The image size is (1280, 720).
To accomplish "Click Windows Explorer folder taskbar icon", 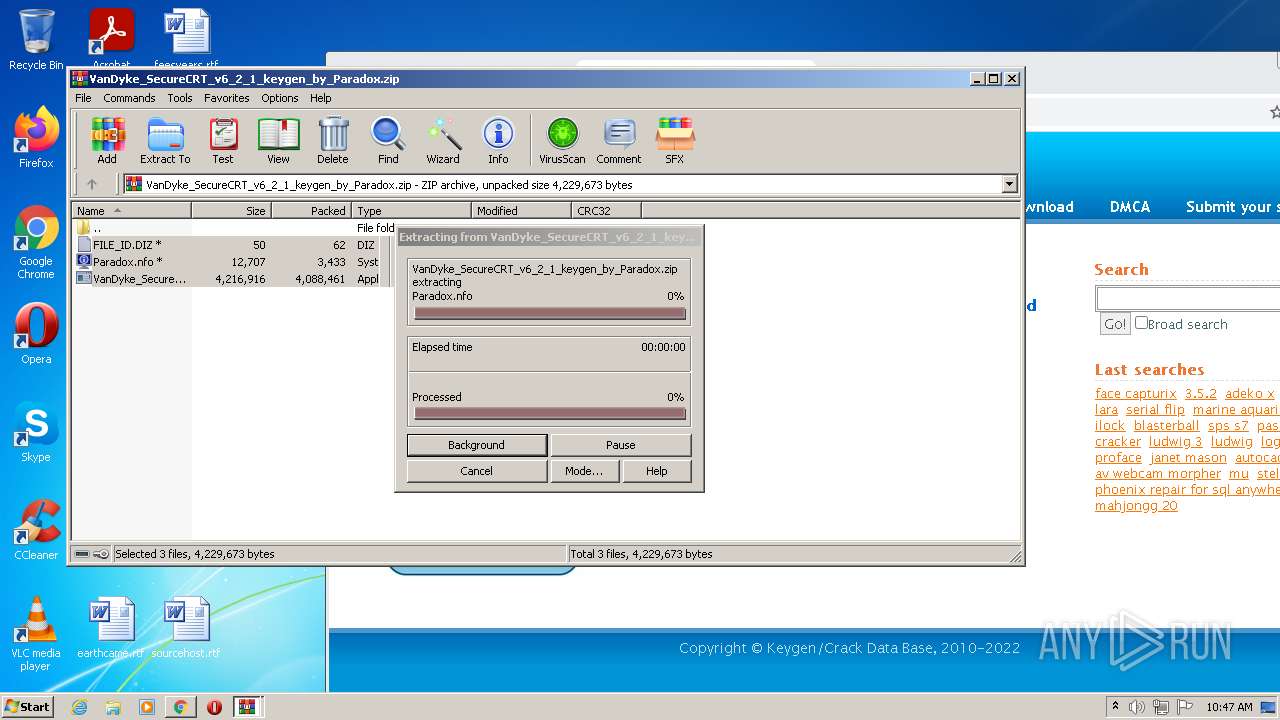I will point(113,707).
